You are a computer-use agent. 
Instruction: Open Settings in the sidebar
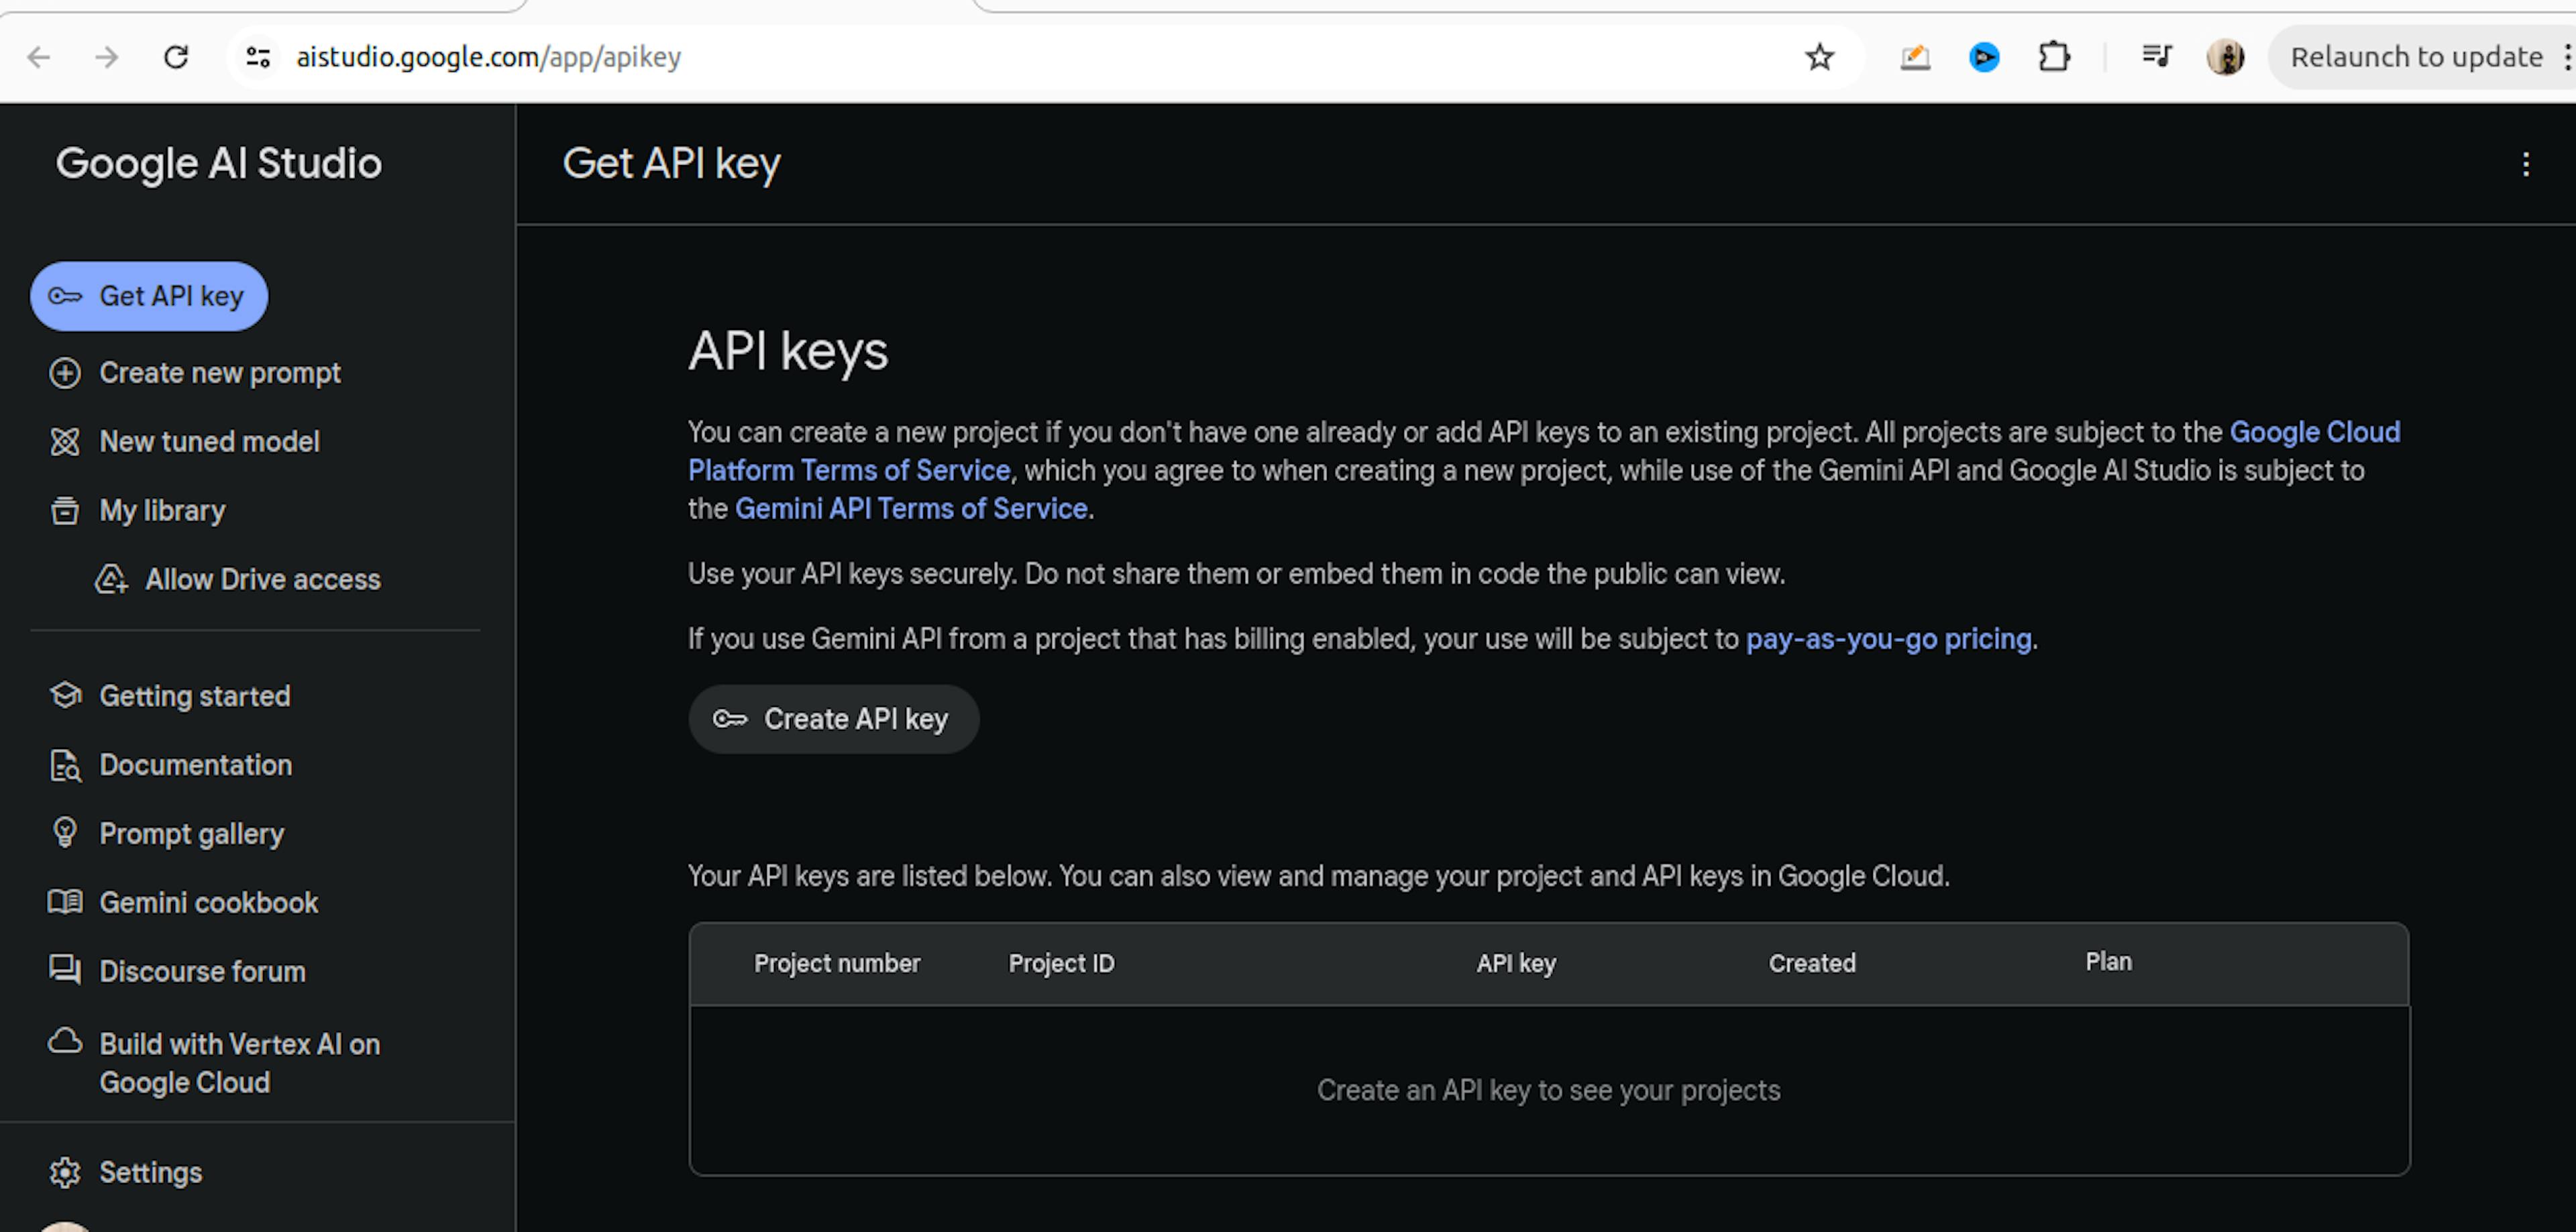coord(126,1172)
